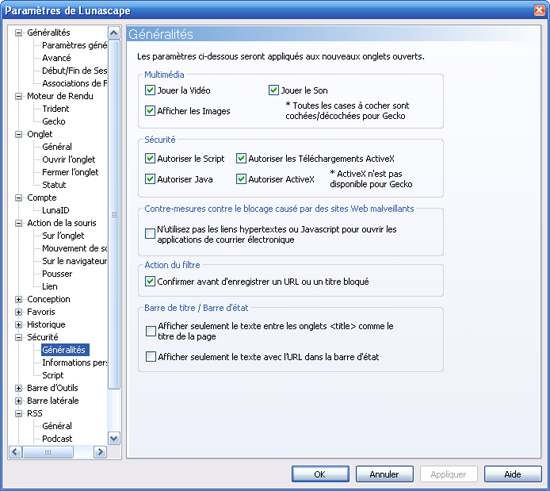Select the Historique category label
Screen dimensions: 550x491
pos(46,324)
